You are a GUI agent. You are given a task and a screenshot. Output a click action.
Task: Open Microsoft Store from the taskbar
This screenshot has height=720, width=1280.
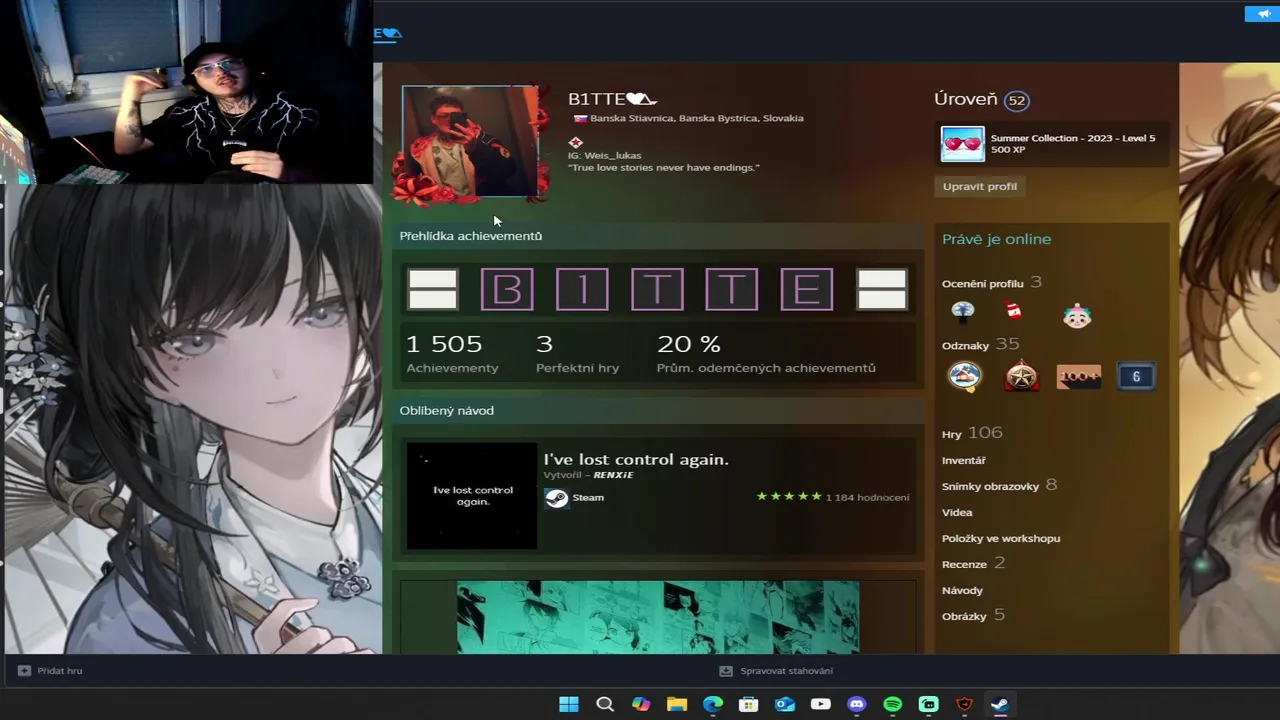(749, 704)
